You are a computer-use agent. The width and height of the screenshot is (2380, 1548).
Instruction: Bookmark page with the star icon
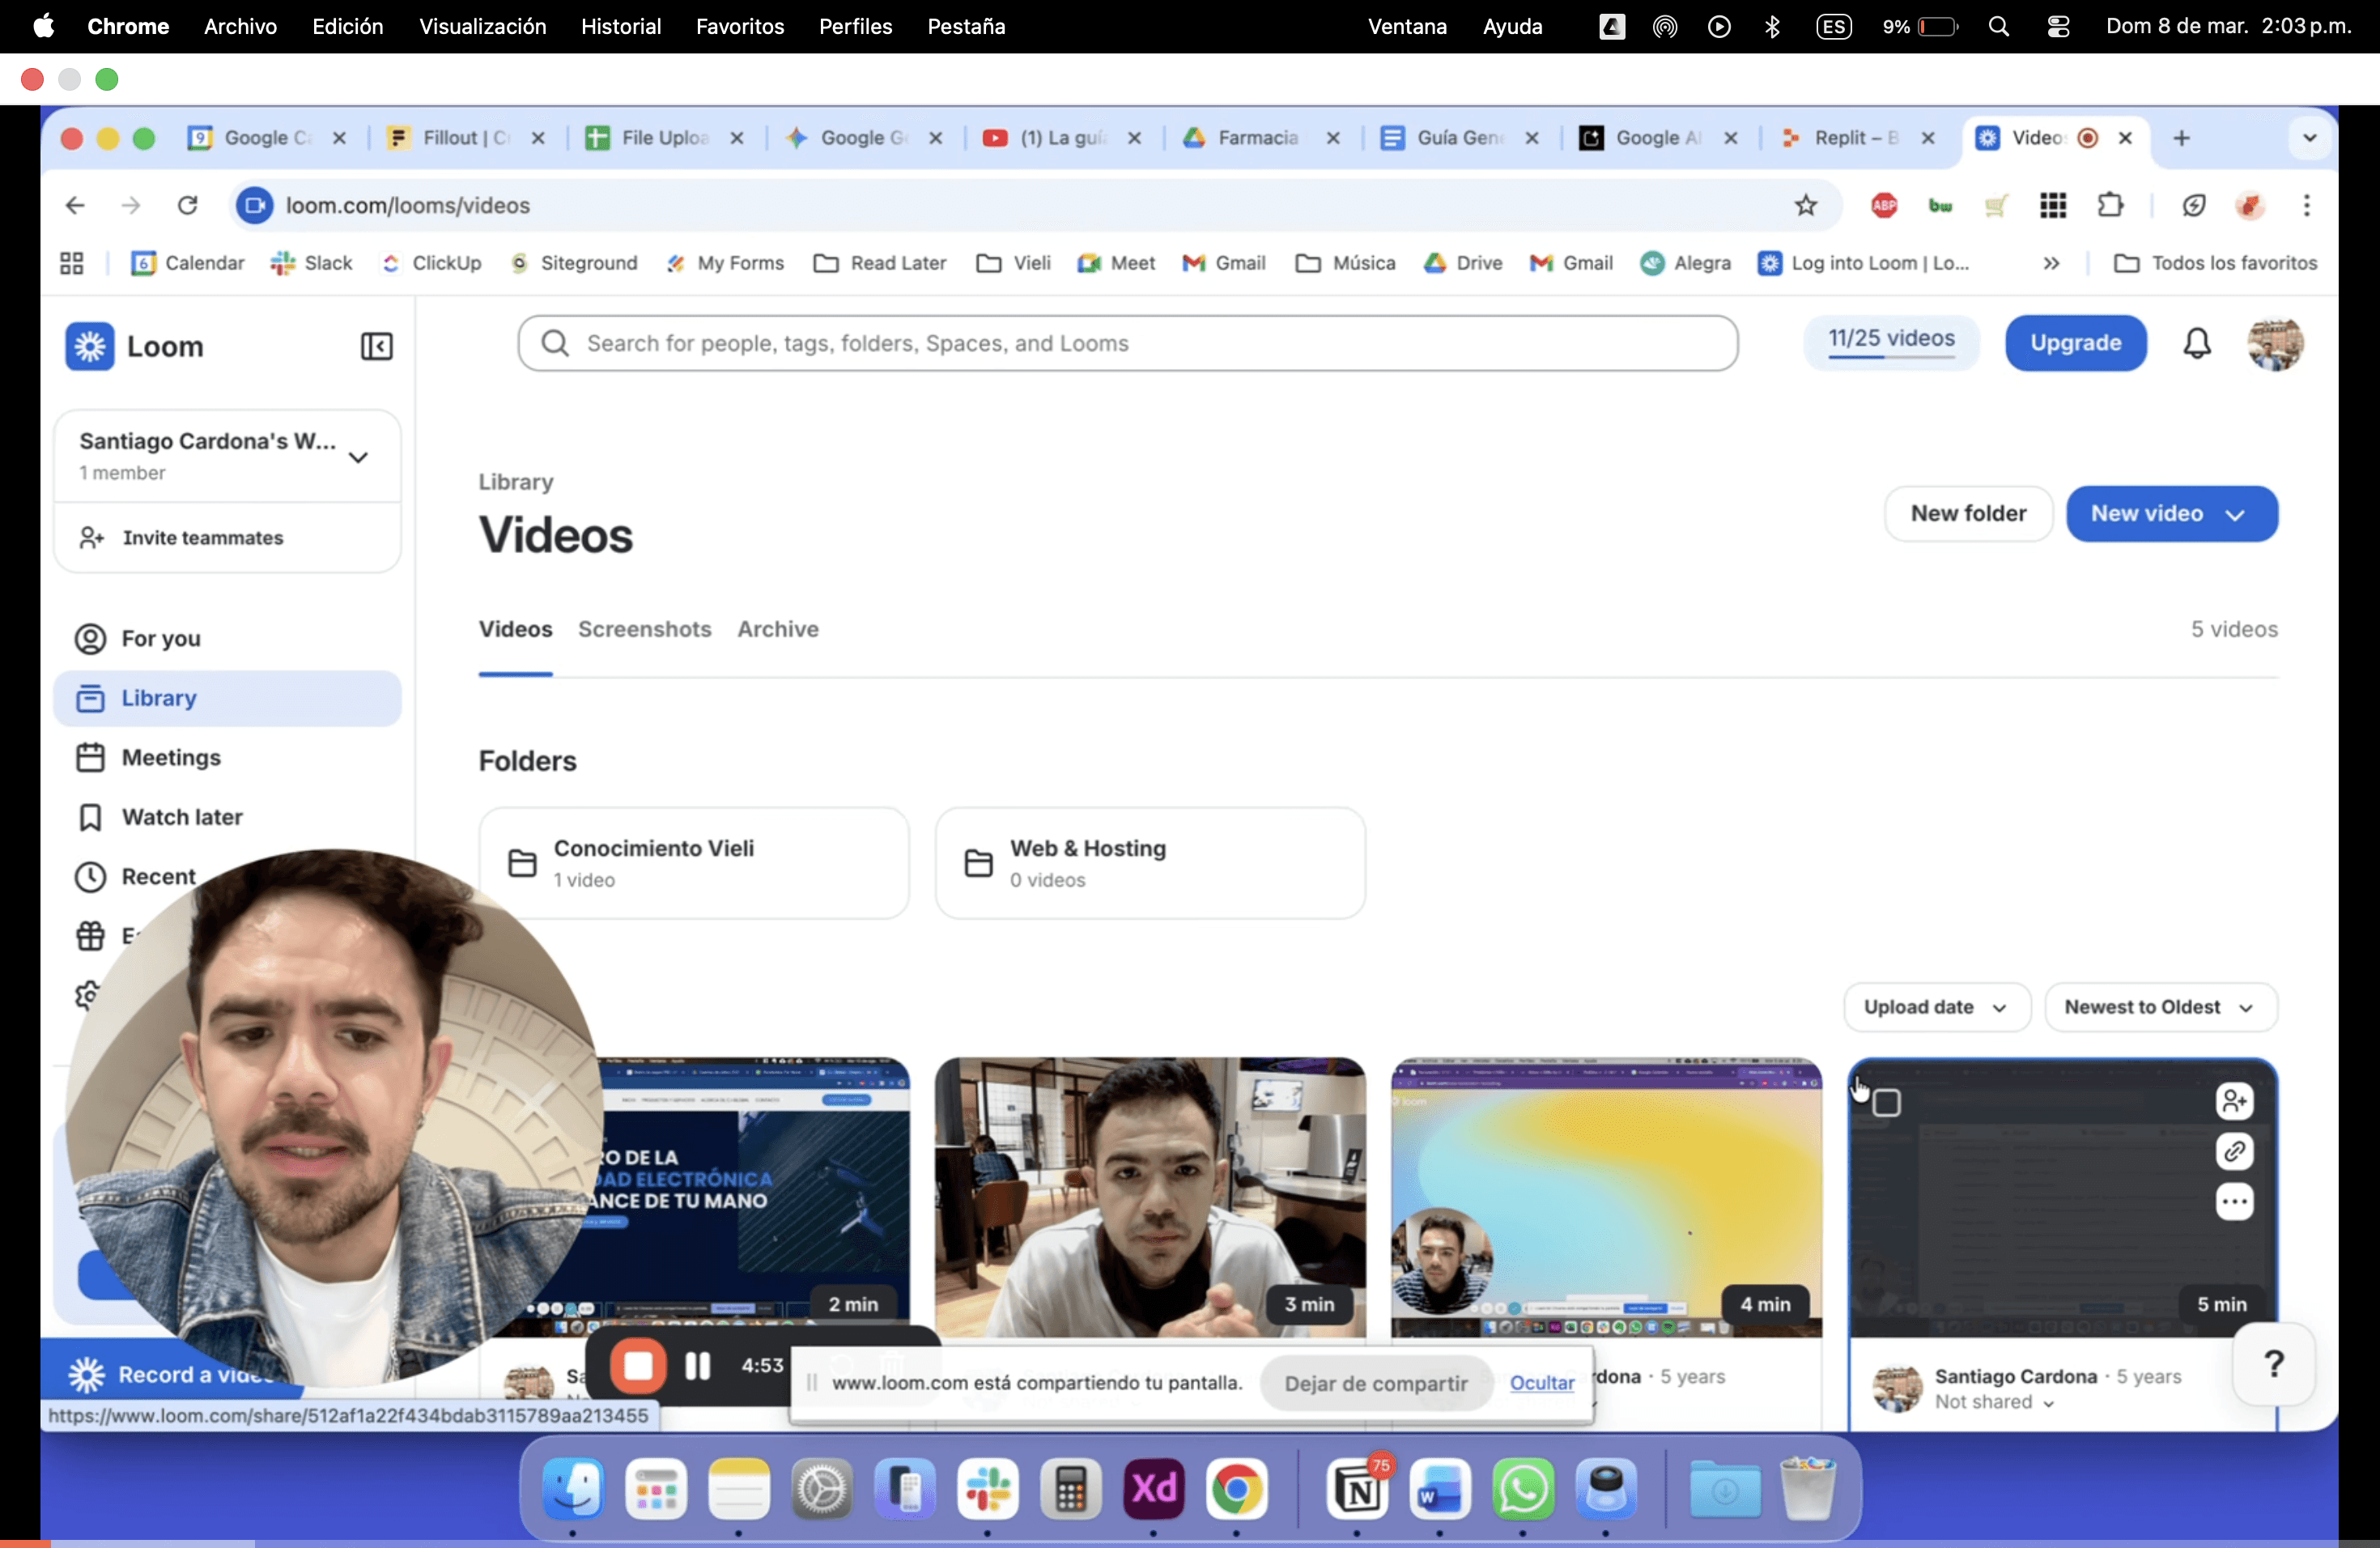(1805, 205)
